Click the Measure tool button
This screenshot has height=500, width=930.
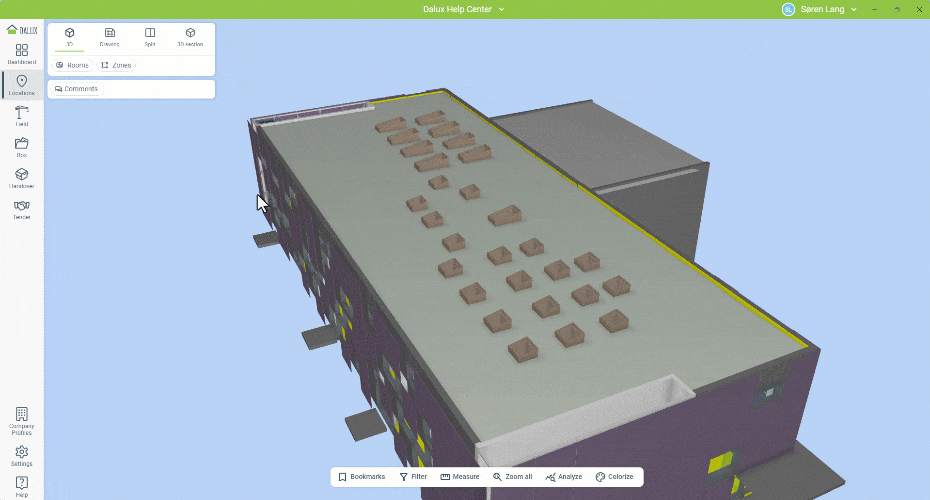(x=460, y=477)
